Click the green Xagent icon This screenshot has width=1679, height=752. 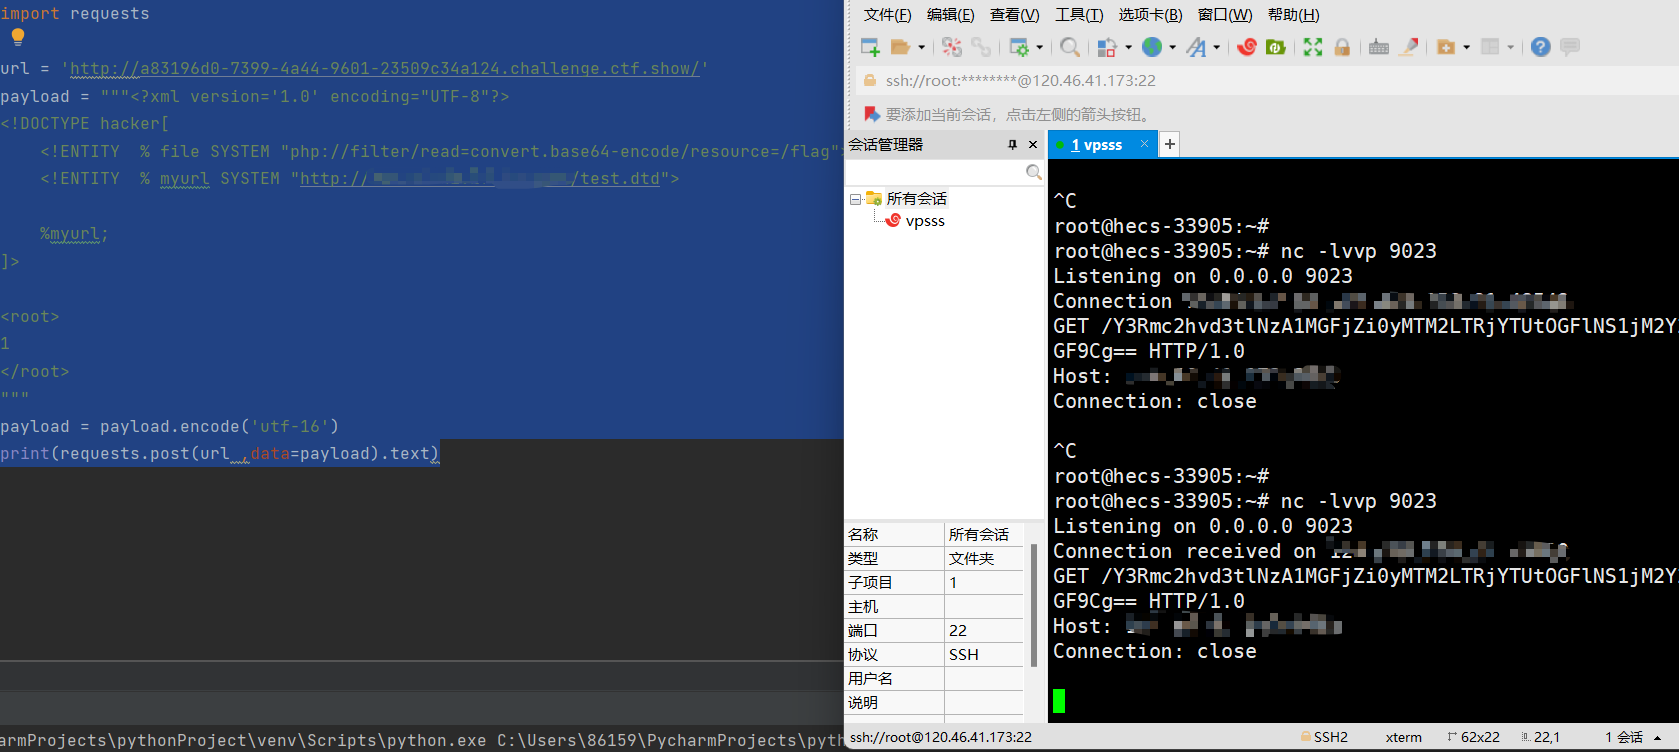pyautogui.click(x=1276, y=47)
